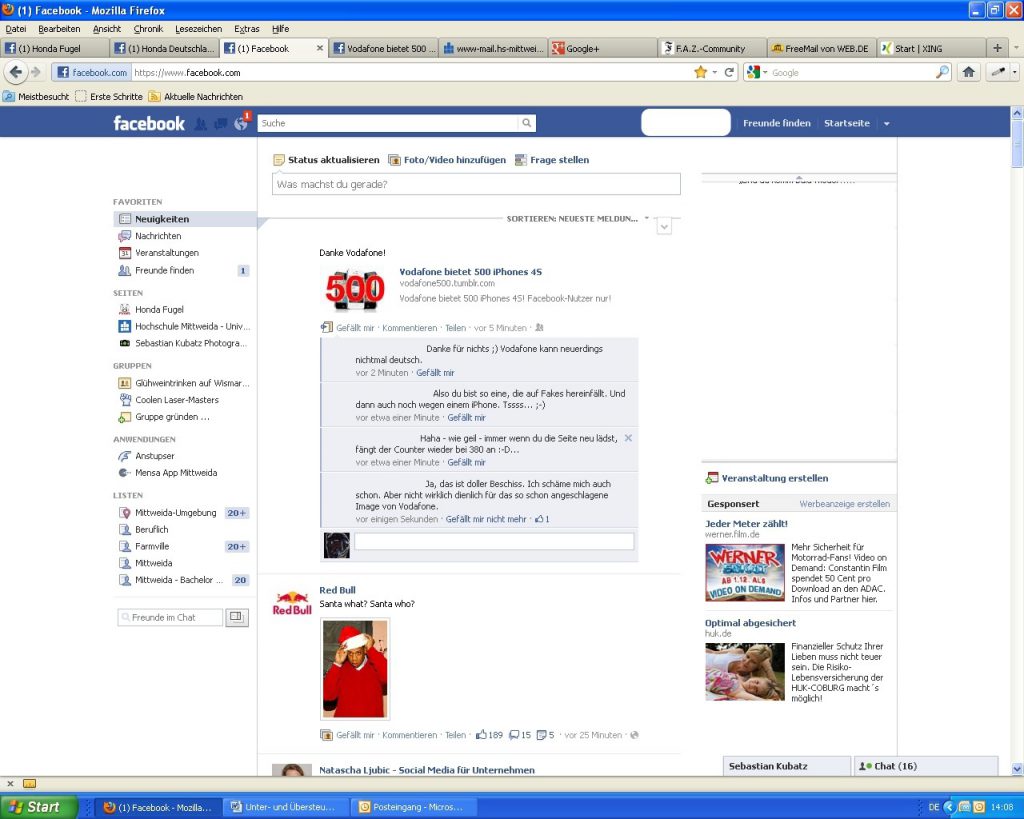The height and width of the screenshot is (819, 1024).
Task: Click the Google search magnifier in toolbar
Action: point(942,72)
